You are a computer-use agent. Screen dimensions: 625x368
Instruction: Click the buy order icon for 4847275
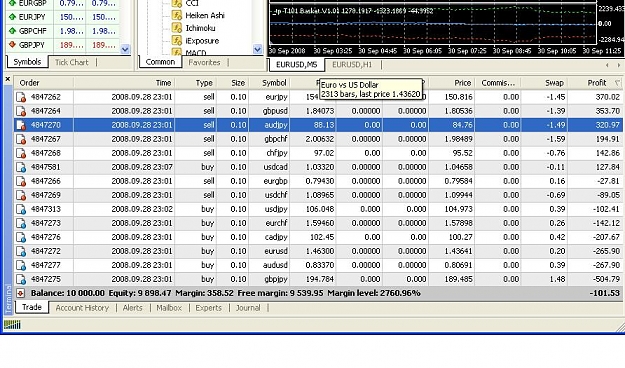21,279
